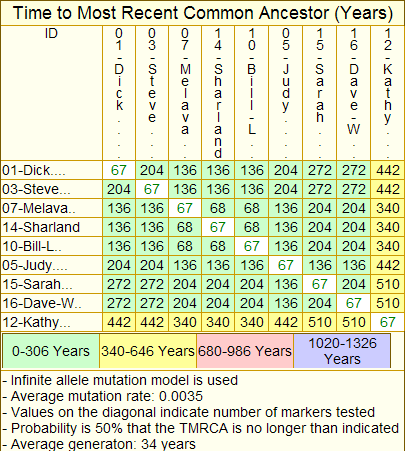Click the diagonal 67 in the 05-Judy row
Image resolution: width=405 pixels, height=451 pixels.
tap(286, 265)
